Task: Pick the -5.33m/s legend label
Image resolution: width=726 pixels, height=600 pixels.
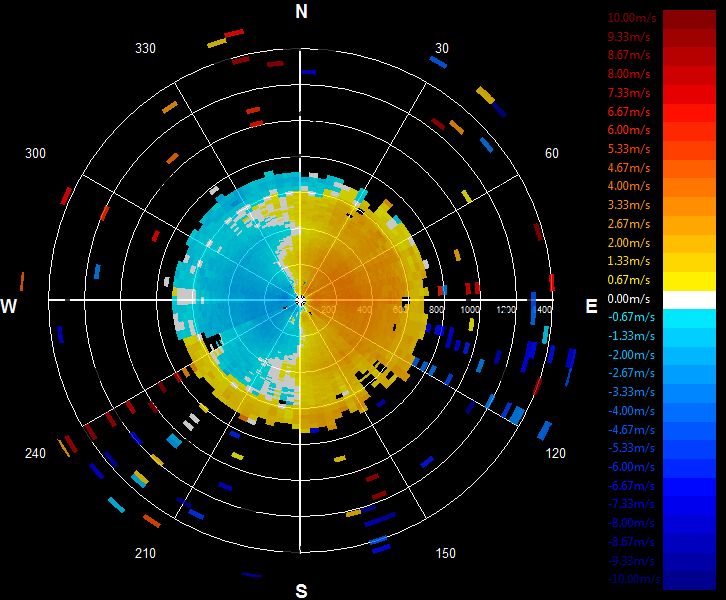Action: (632, 448)
